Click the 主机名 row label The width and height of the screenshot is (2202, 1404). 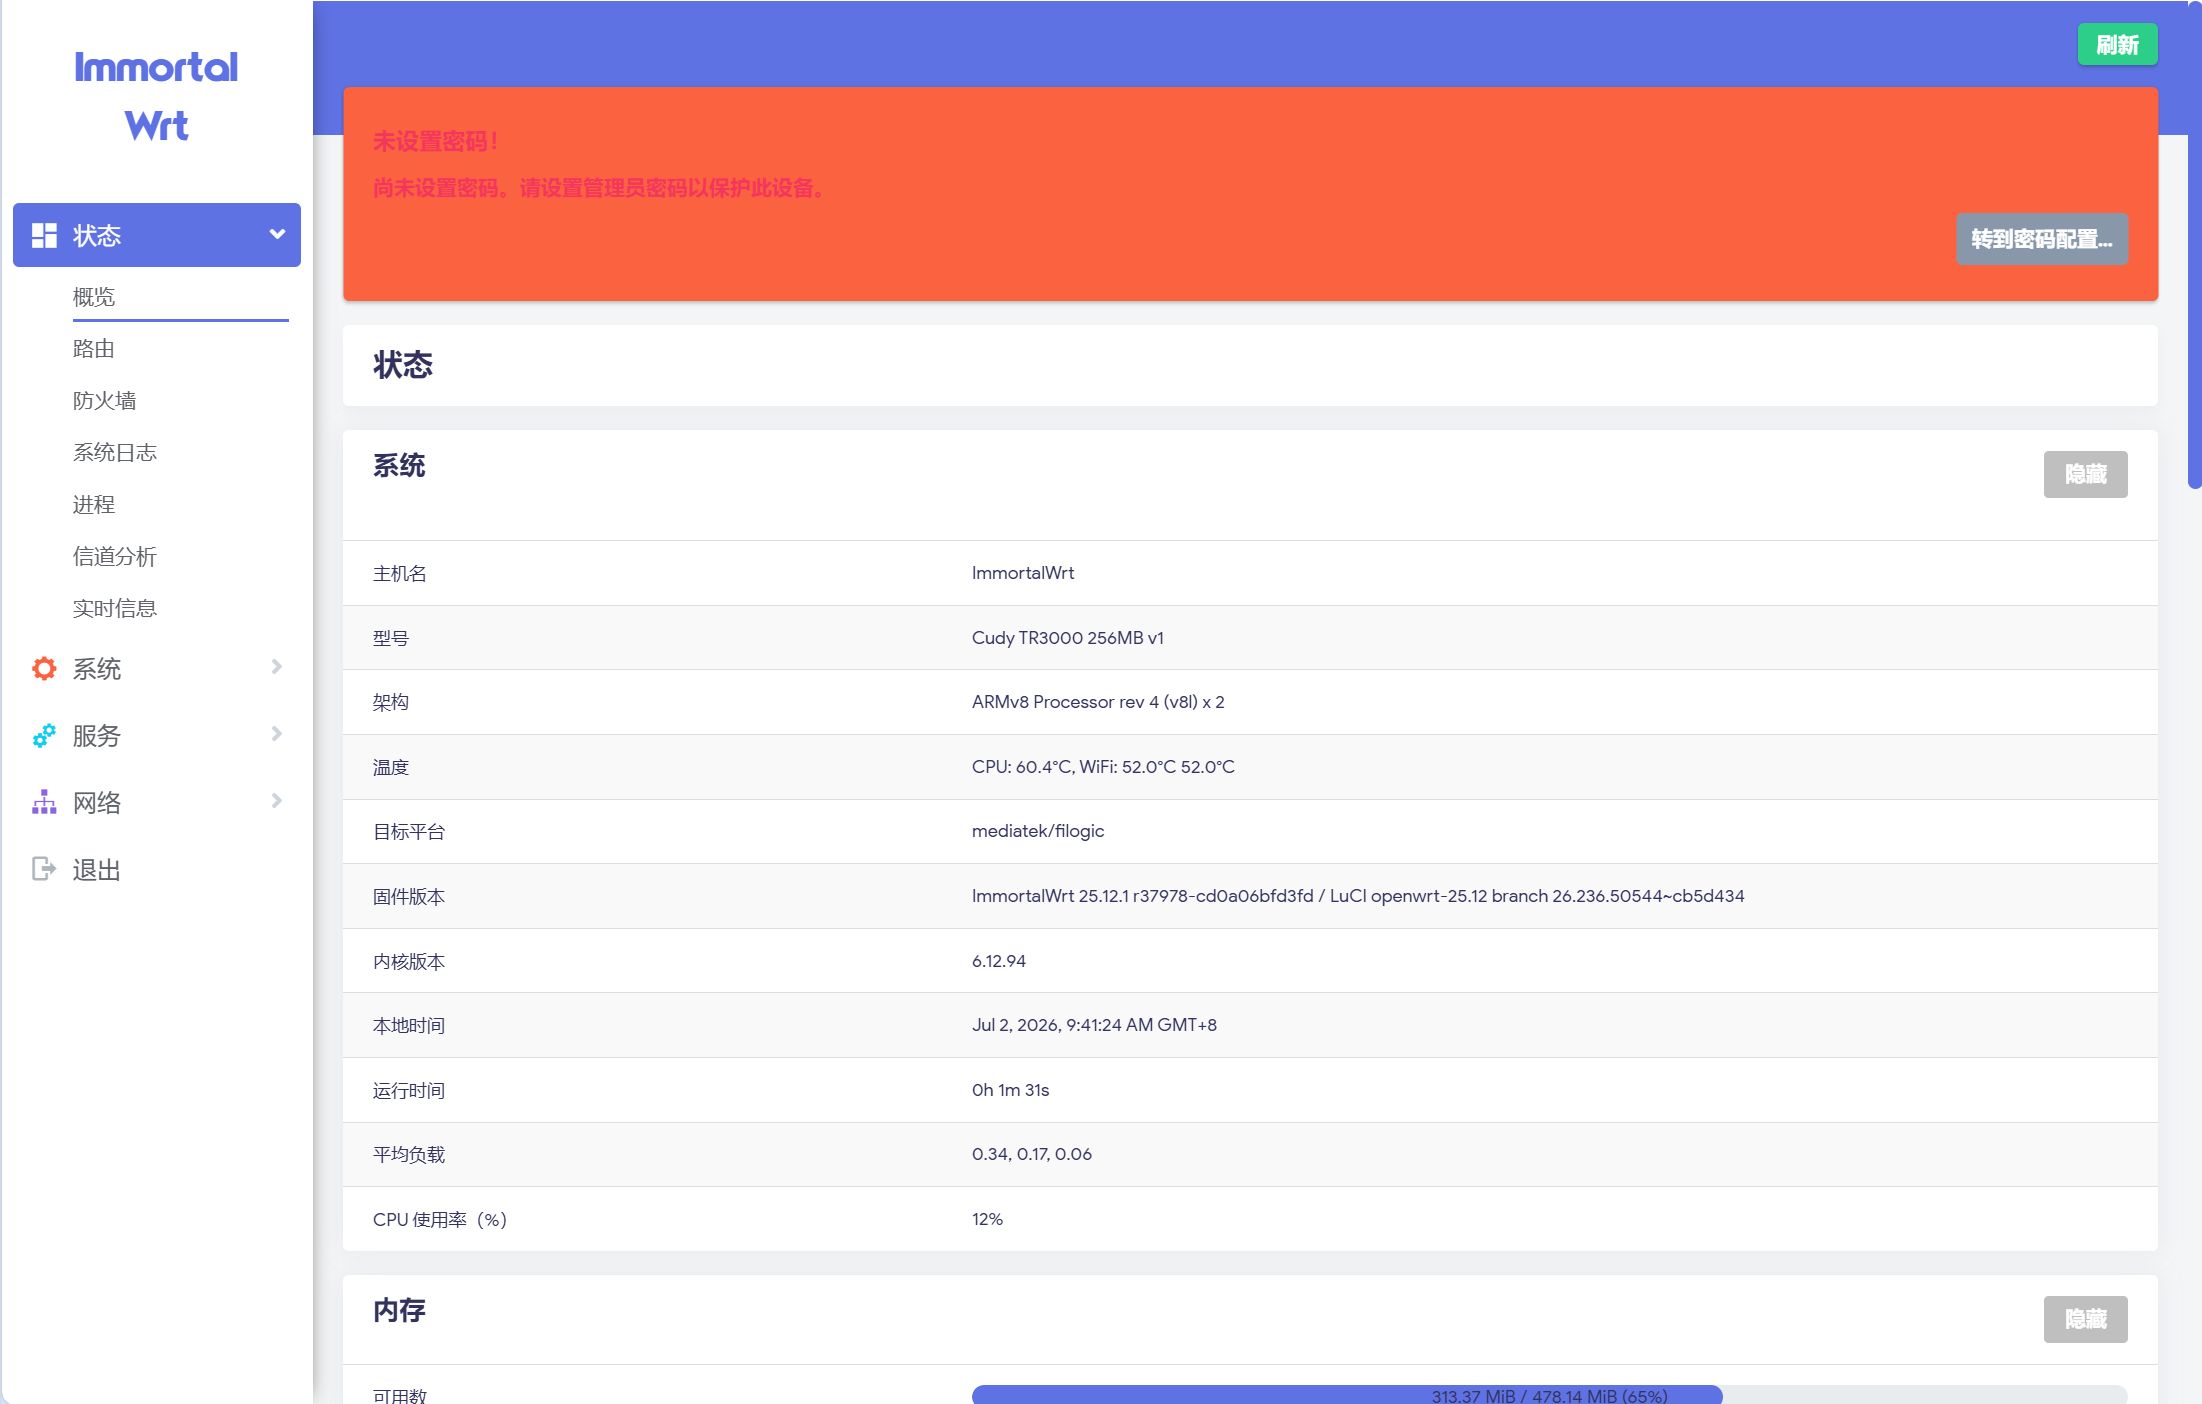(x=400, y=573)
